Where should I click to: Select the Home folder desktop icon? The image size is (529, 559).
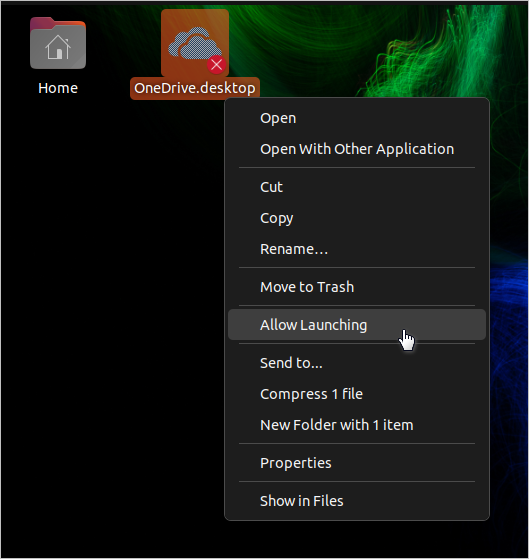pyautogui.click(x=58, y=43)
